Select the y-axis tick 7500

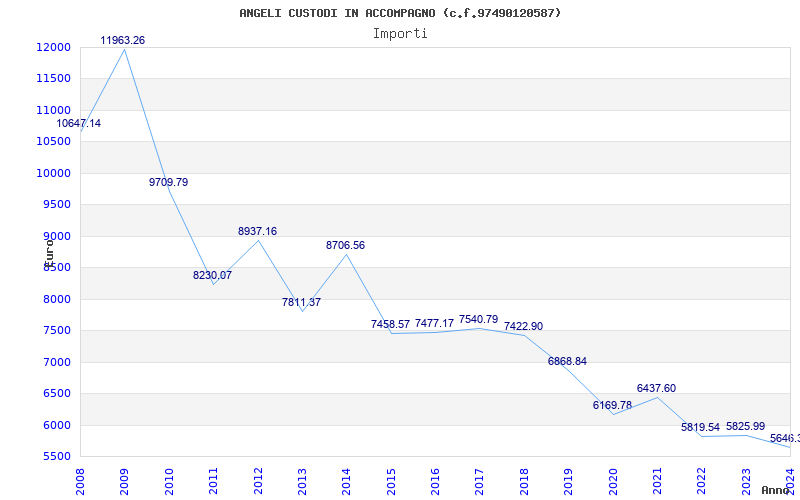(x=56, y=331)
